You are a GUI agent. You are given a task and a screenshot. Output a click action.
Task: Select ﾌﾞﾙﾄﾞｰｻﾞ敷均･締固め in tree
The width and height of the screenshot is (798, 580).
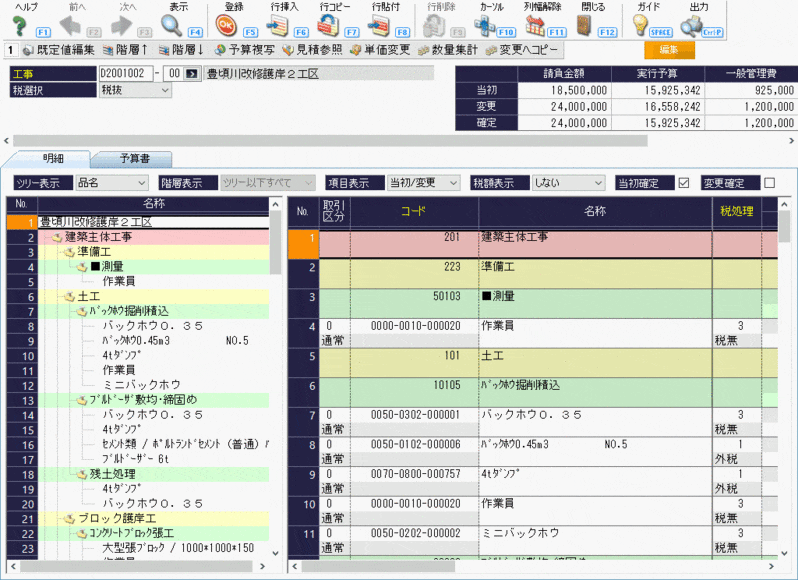pos(143,400)
